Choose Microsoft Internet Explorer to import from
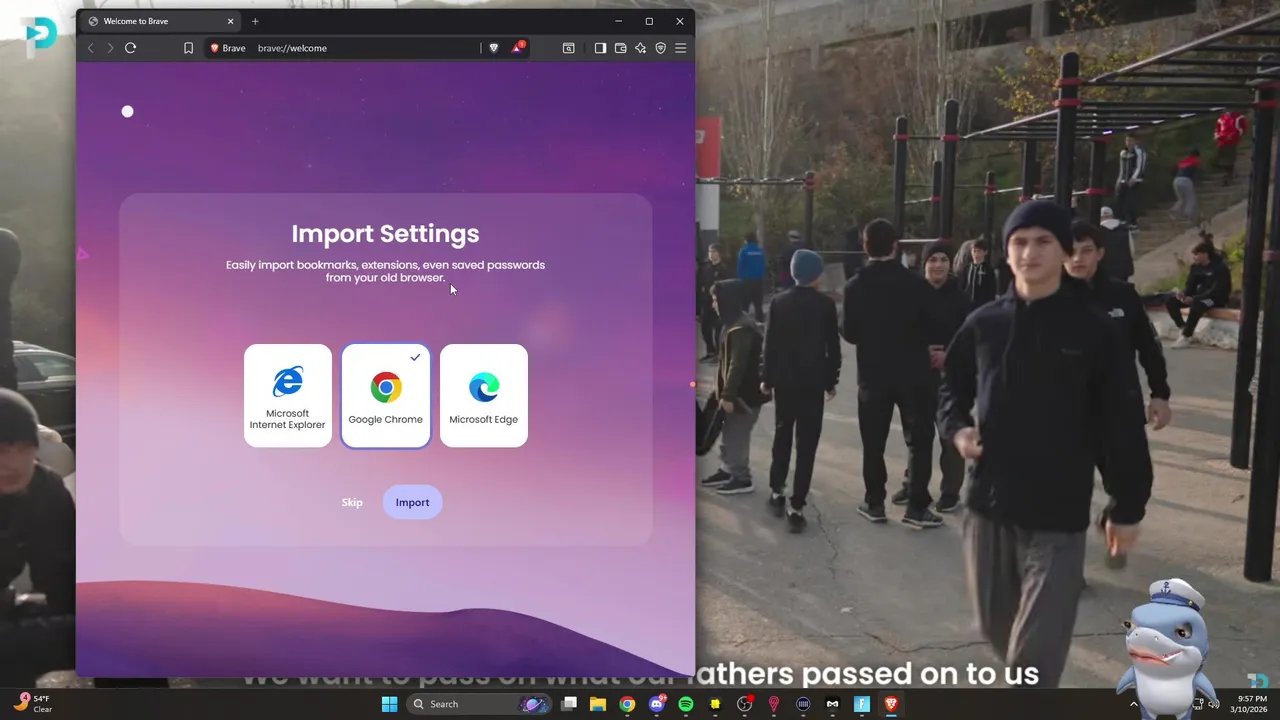Image resolution: width=1280 pixels, height=720 pixels. (x=287, y=395)
